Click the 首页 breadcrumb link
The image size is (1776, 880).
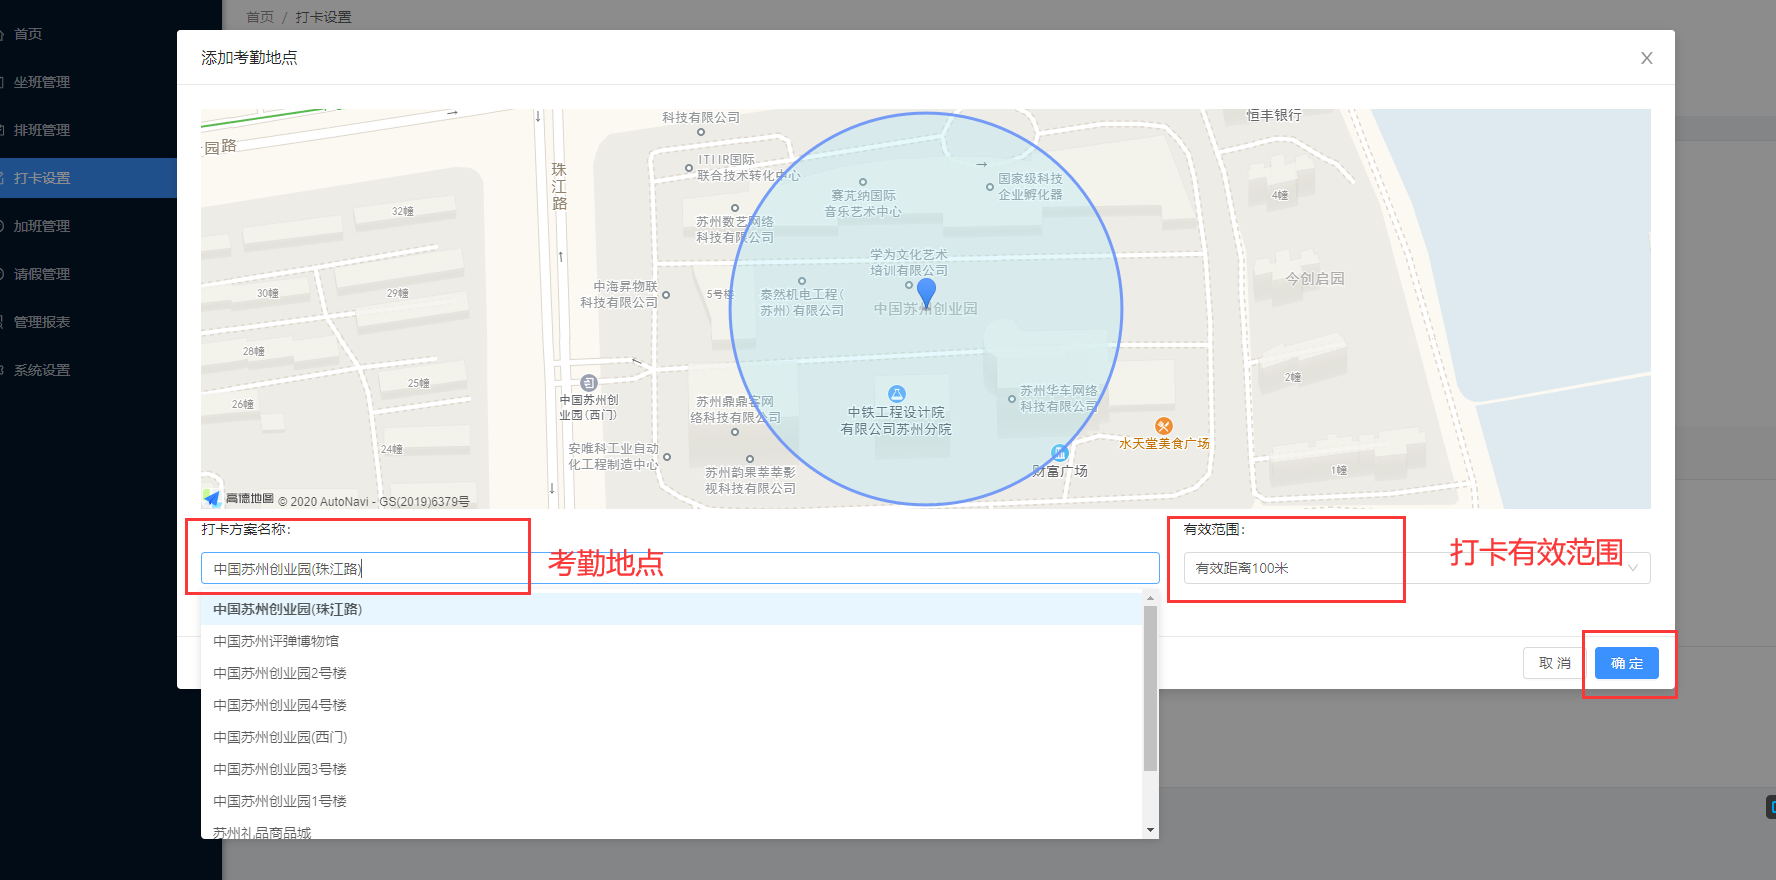point(260,17)
